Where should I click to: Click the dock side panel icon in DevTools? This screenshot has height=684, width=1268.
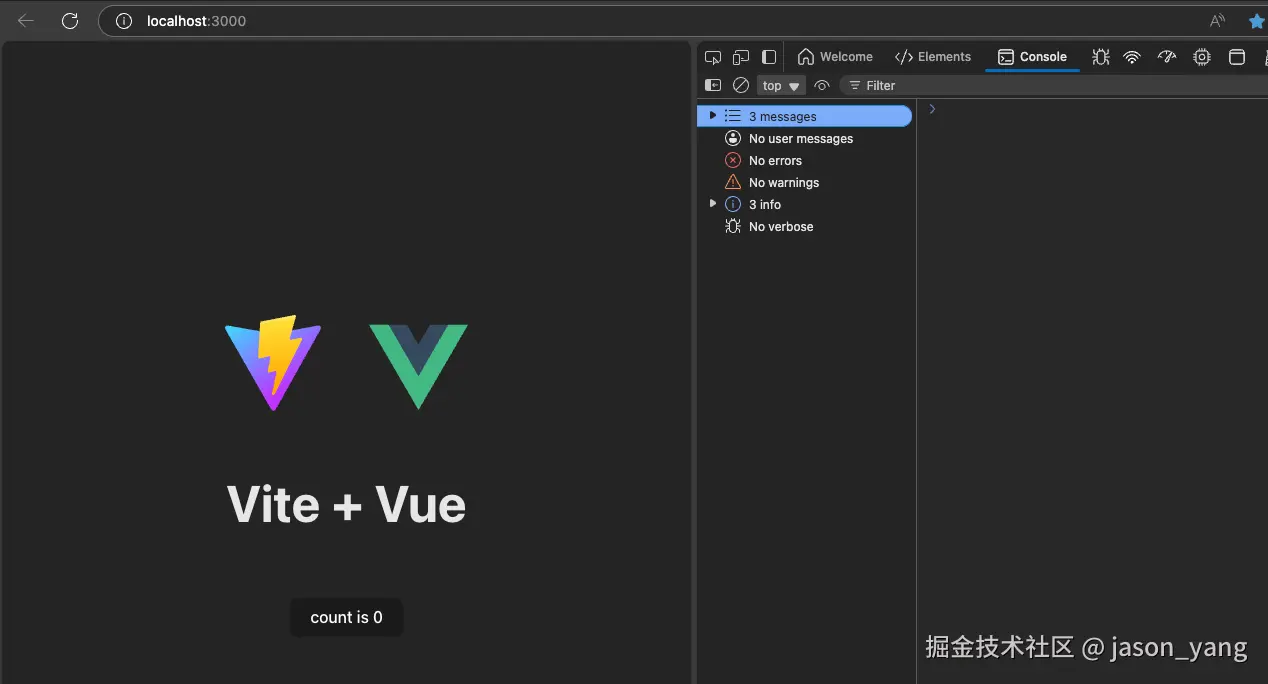point(769,57)
